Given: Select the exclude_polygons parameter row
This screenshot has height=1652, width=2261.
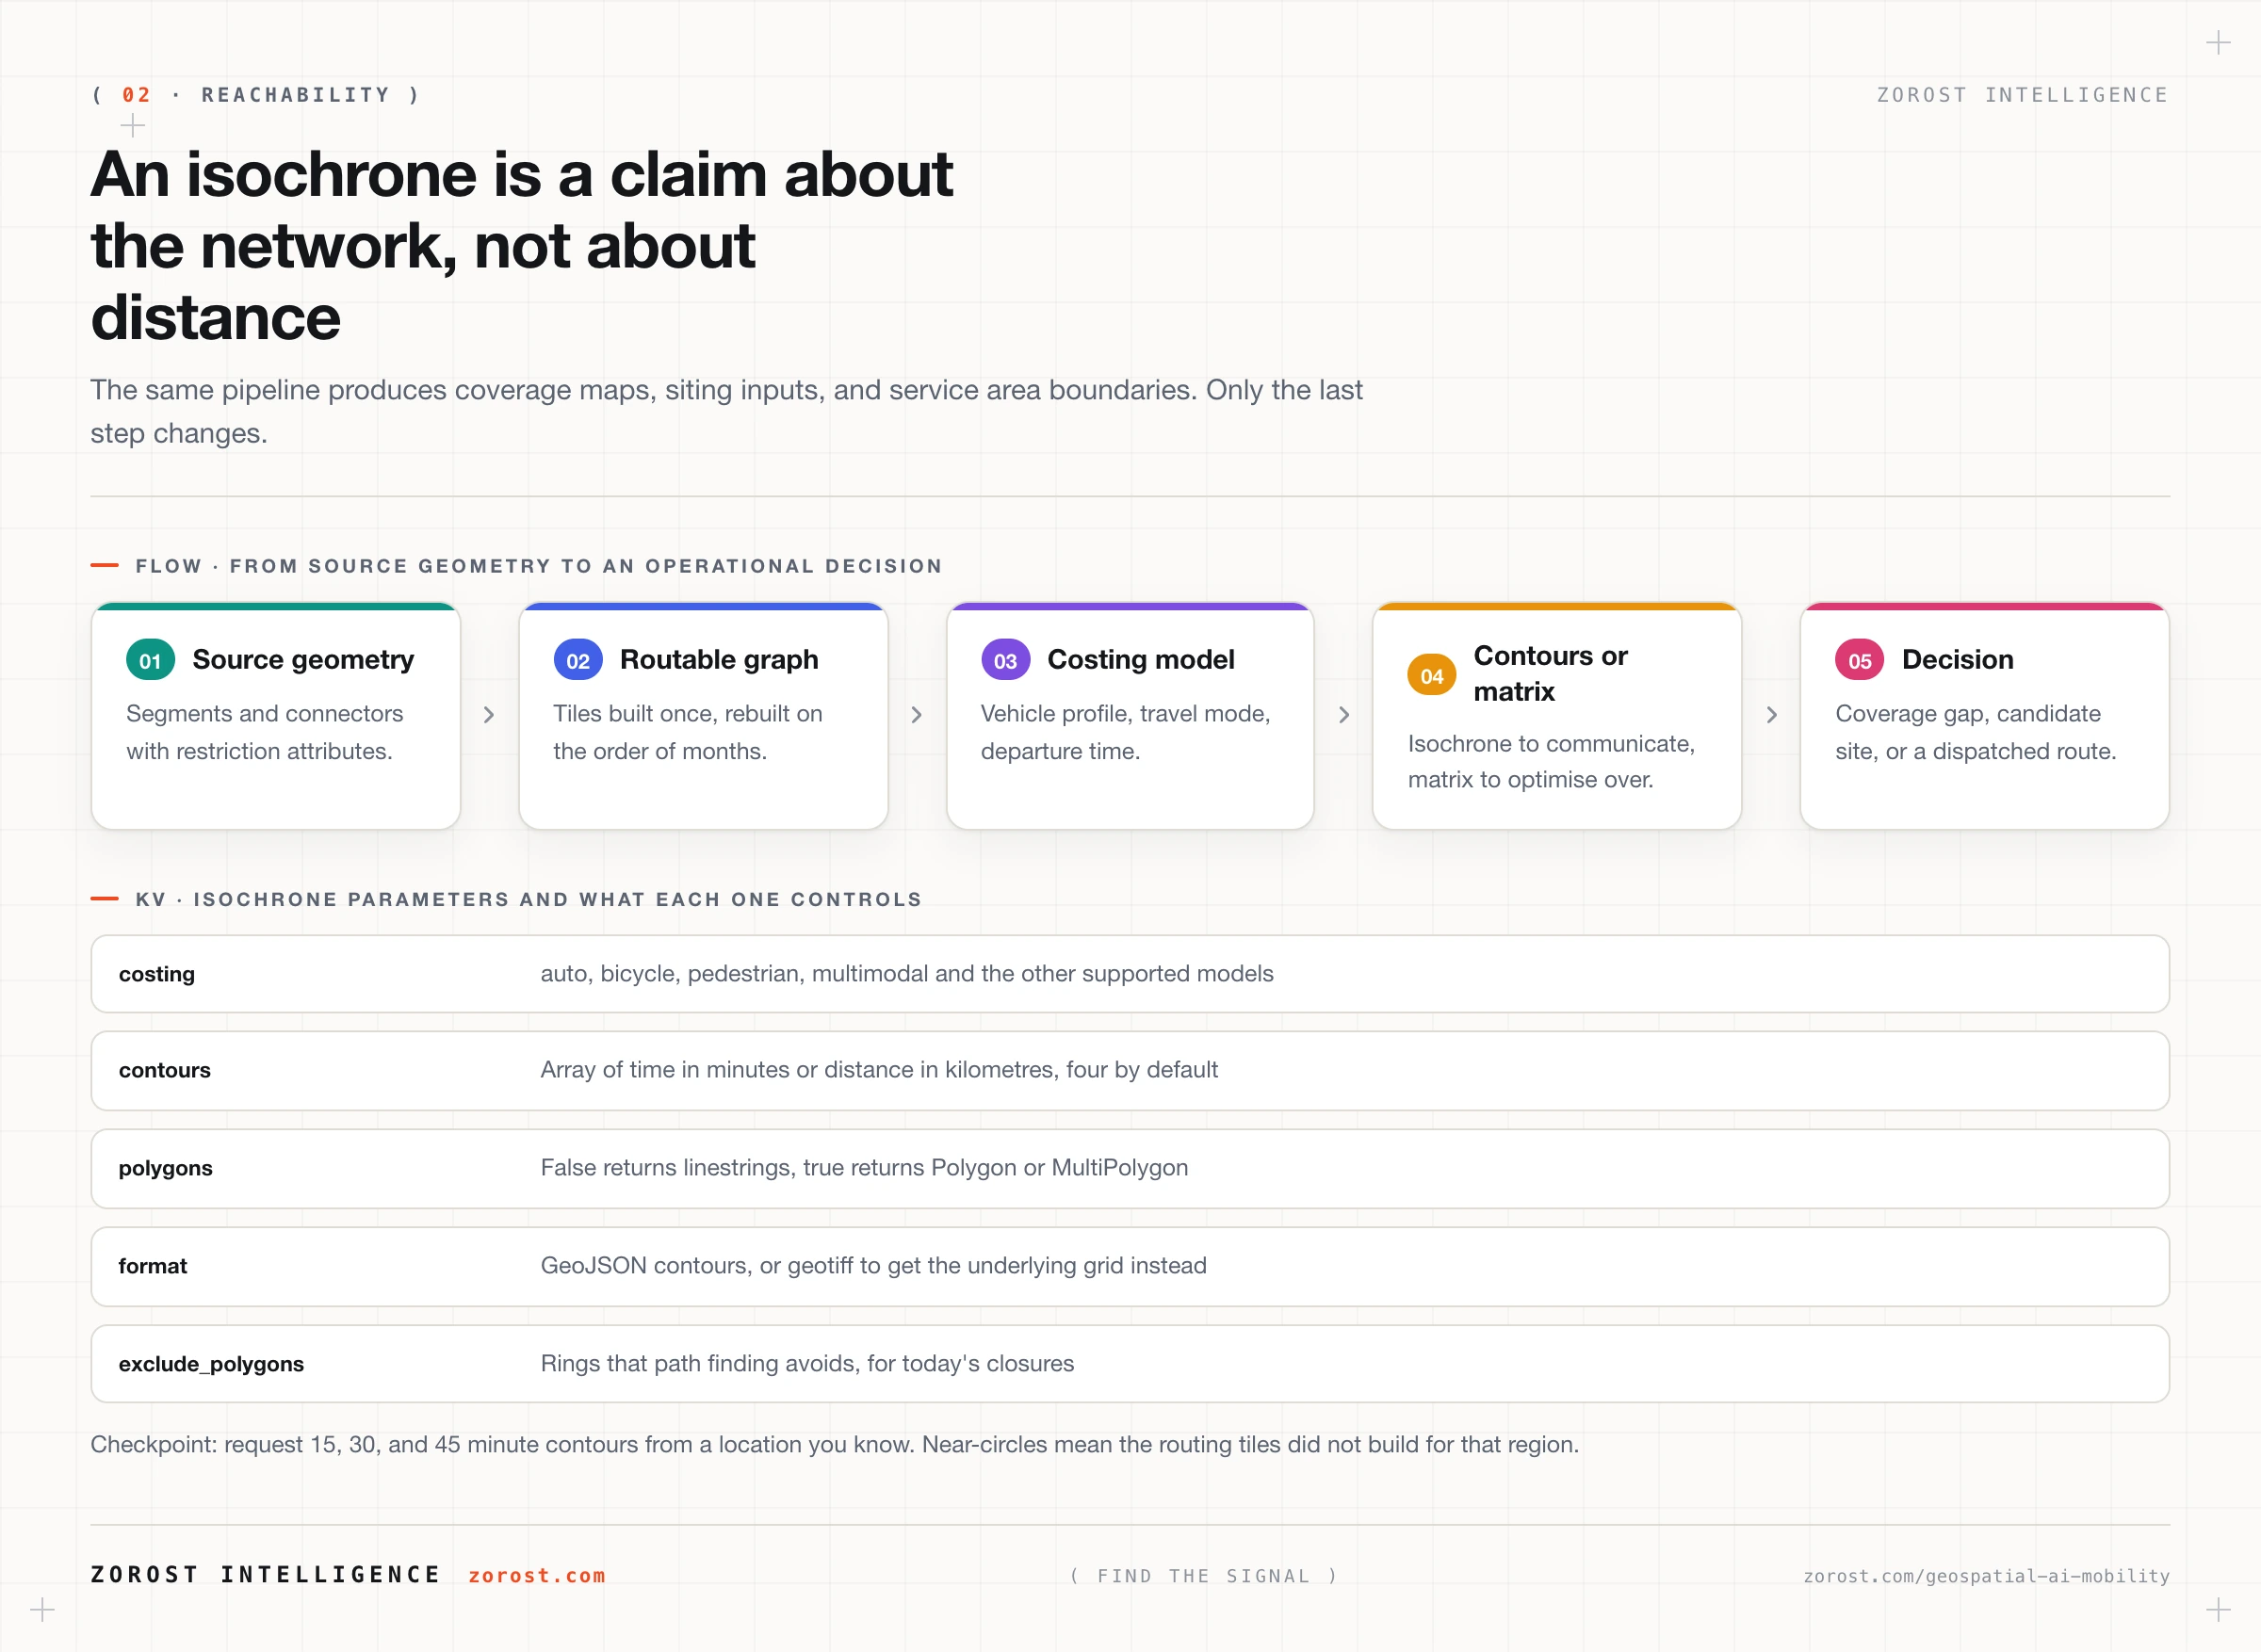Looking at the screenshot, I should click(x=1130, y=1364).
